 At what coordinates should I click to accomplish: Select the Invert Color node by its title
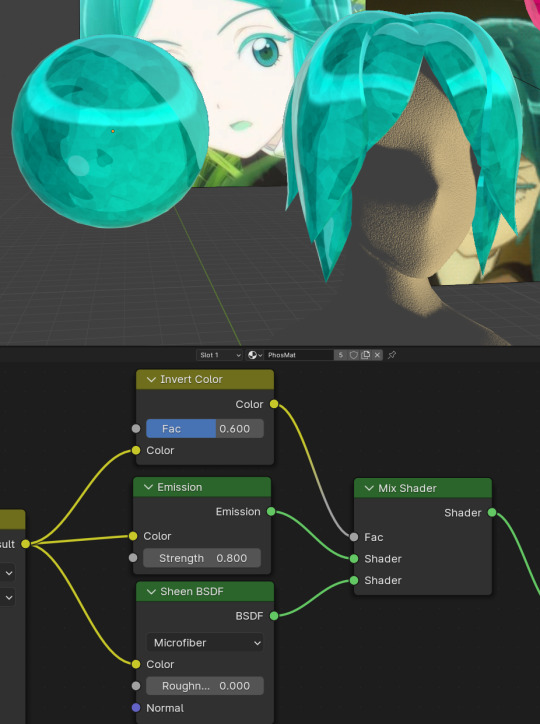click(191, 380)
